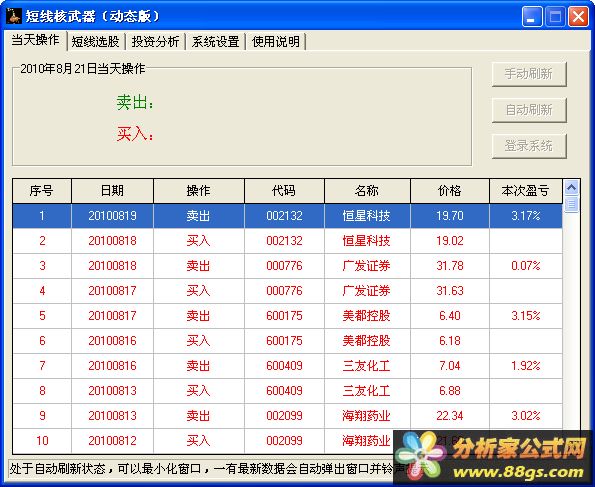Close the 短线核武器 window
Screen dimensions: 595x487
[578, 17]
